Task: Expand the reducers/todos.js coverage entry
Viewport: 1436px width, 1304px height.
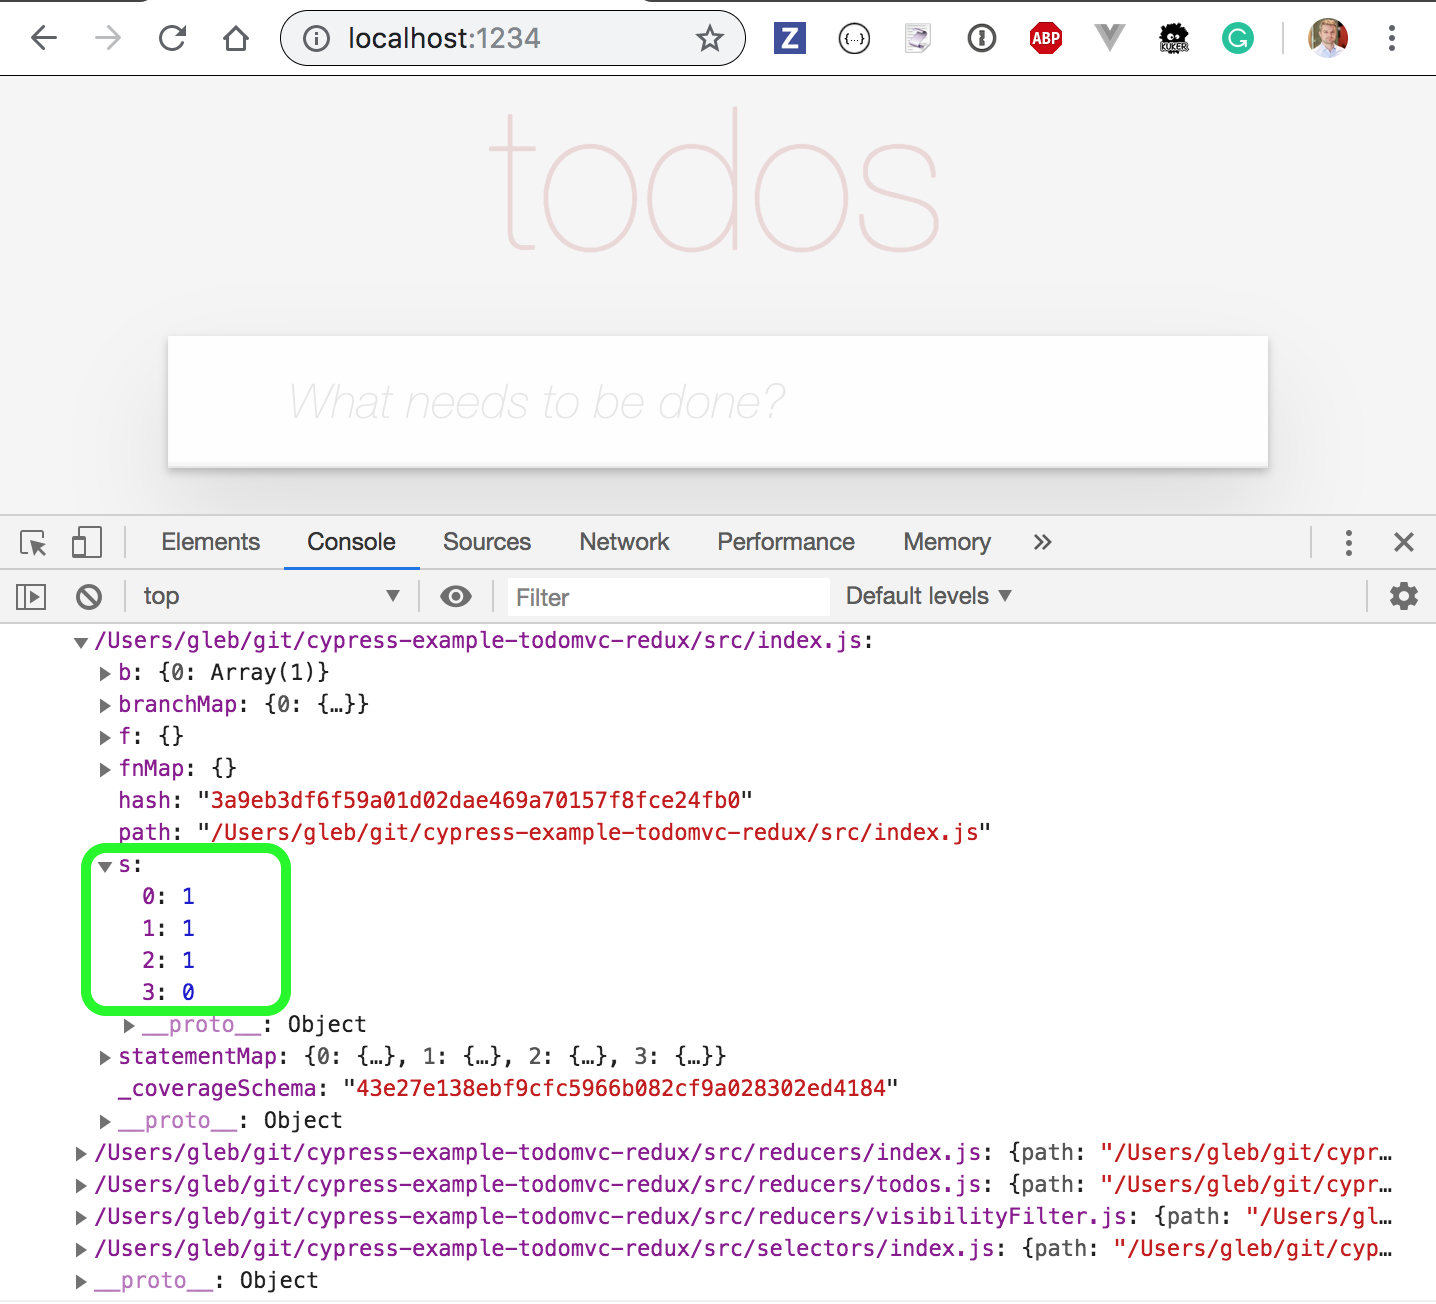Action: tap(81, 1185)
